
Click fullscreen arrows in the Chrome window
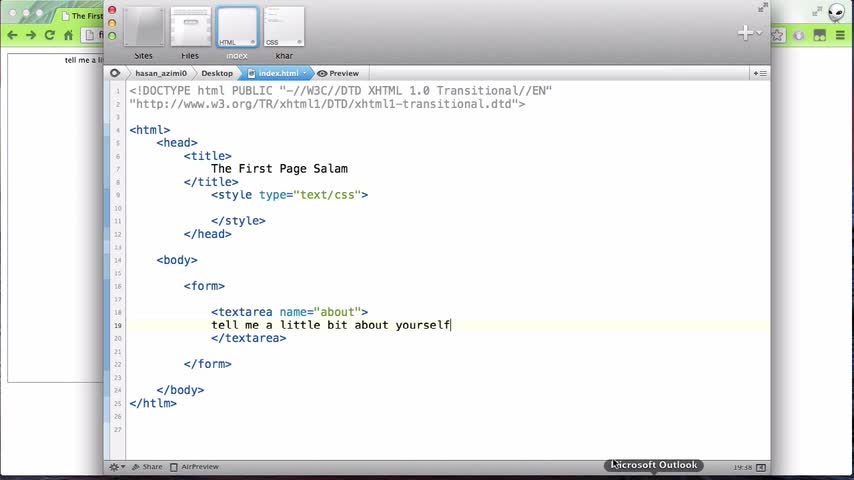tap(816, 11)
